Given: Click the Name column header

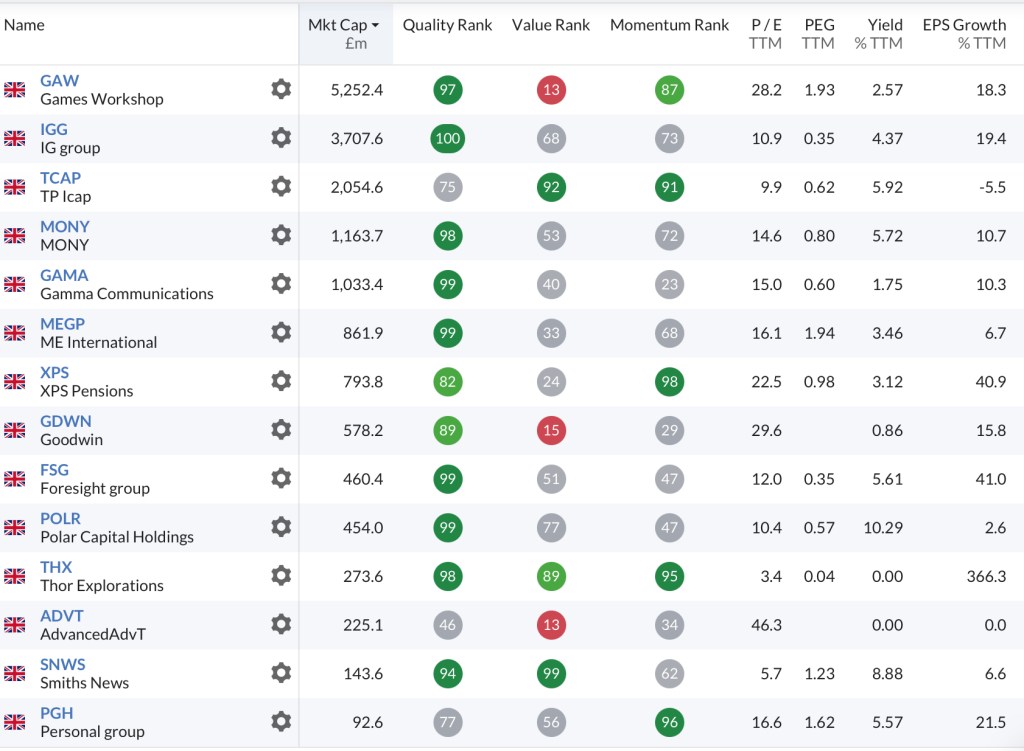Looking at the screenshot, I should click(x=24, y=26).
